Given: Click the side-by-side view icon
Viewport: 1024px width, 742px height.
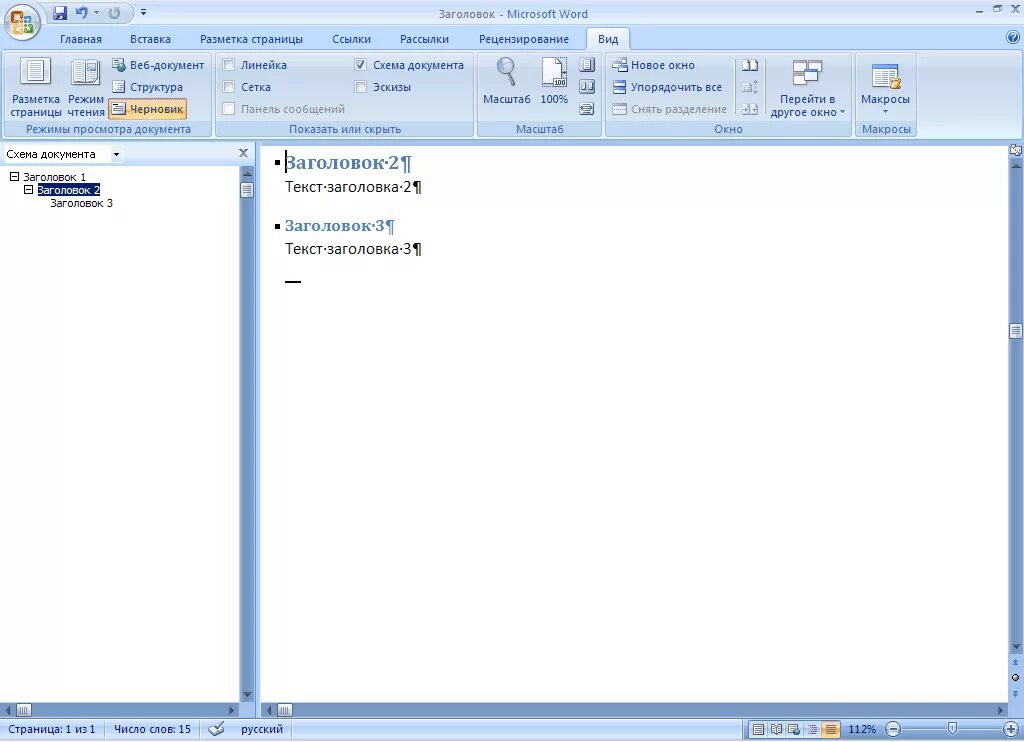Looking at the screenshot, I should pyautogui.click(x=750, y=65).
